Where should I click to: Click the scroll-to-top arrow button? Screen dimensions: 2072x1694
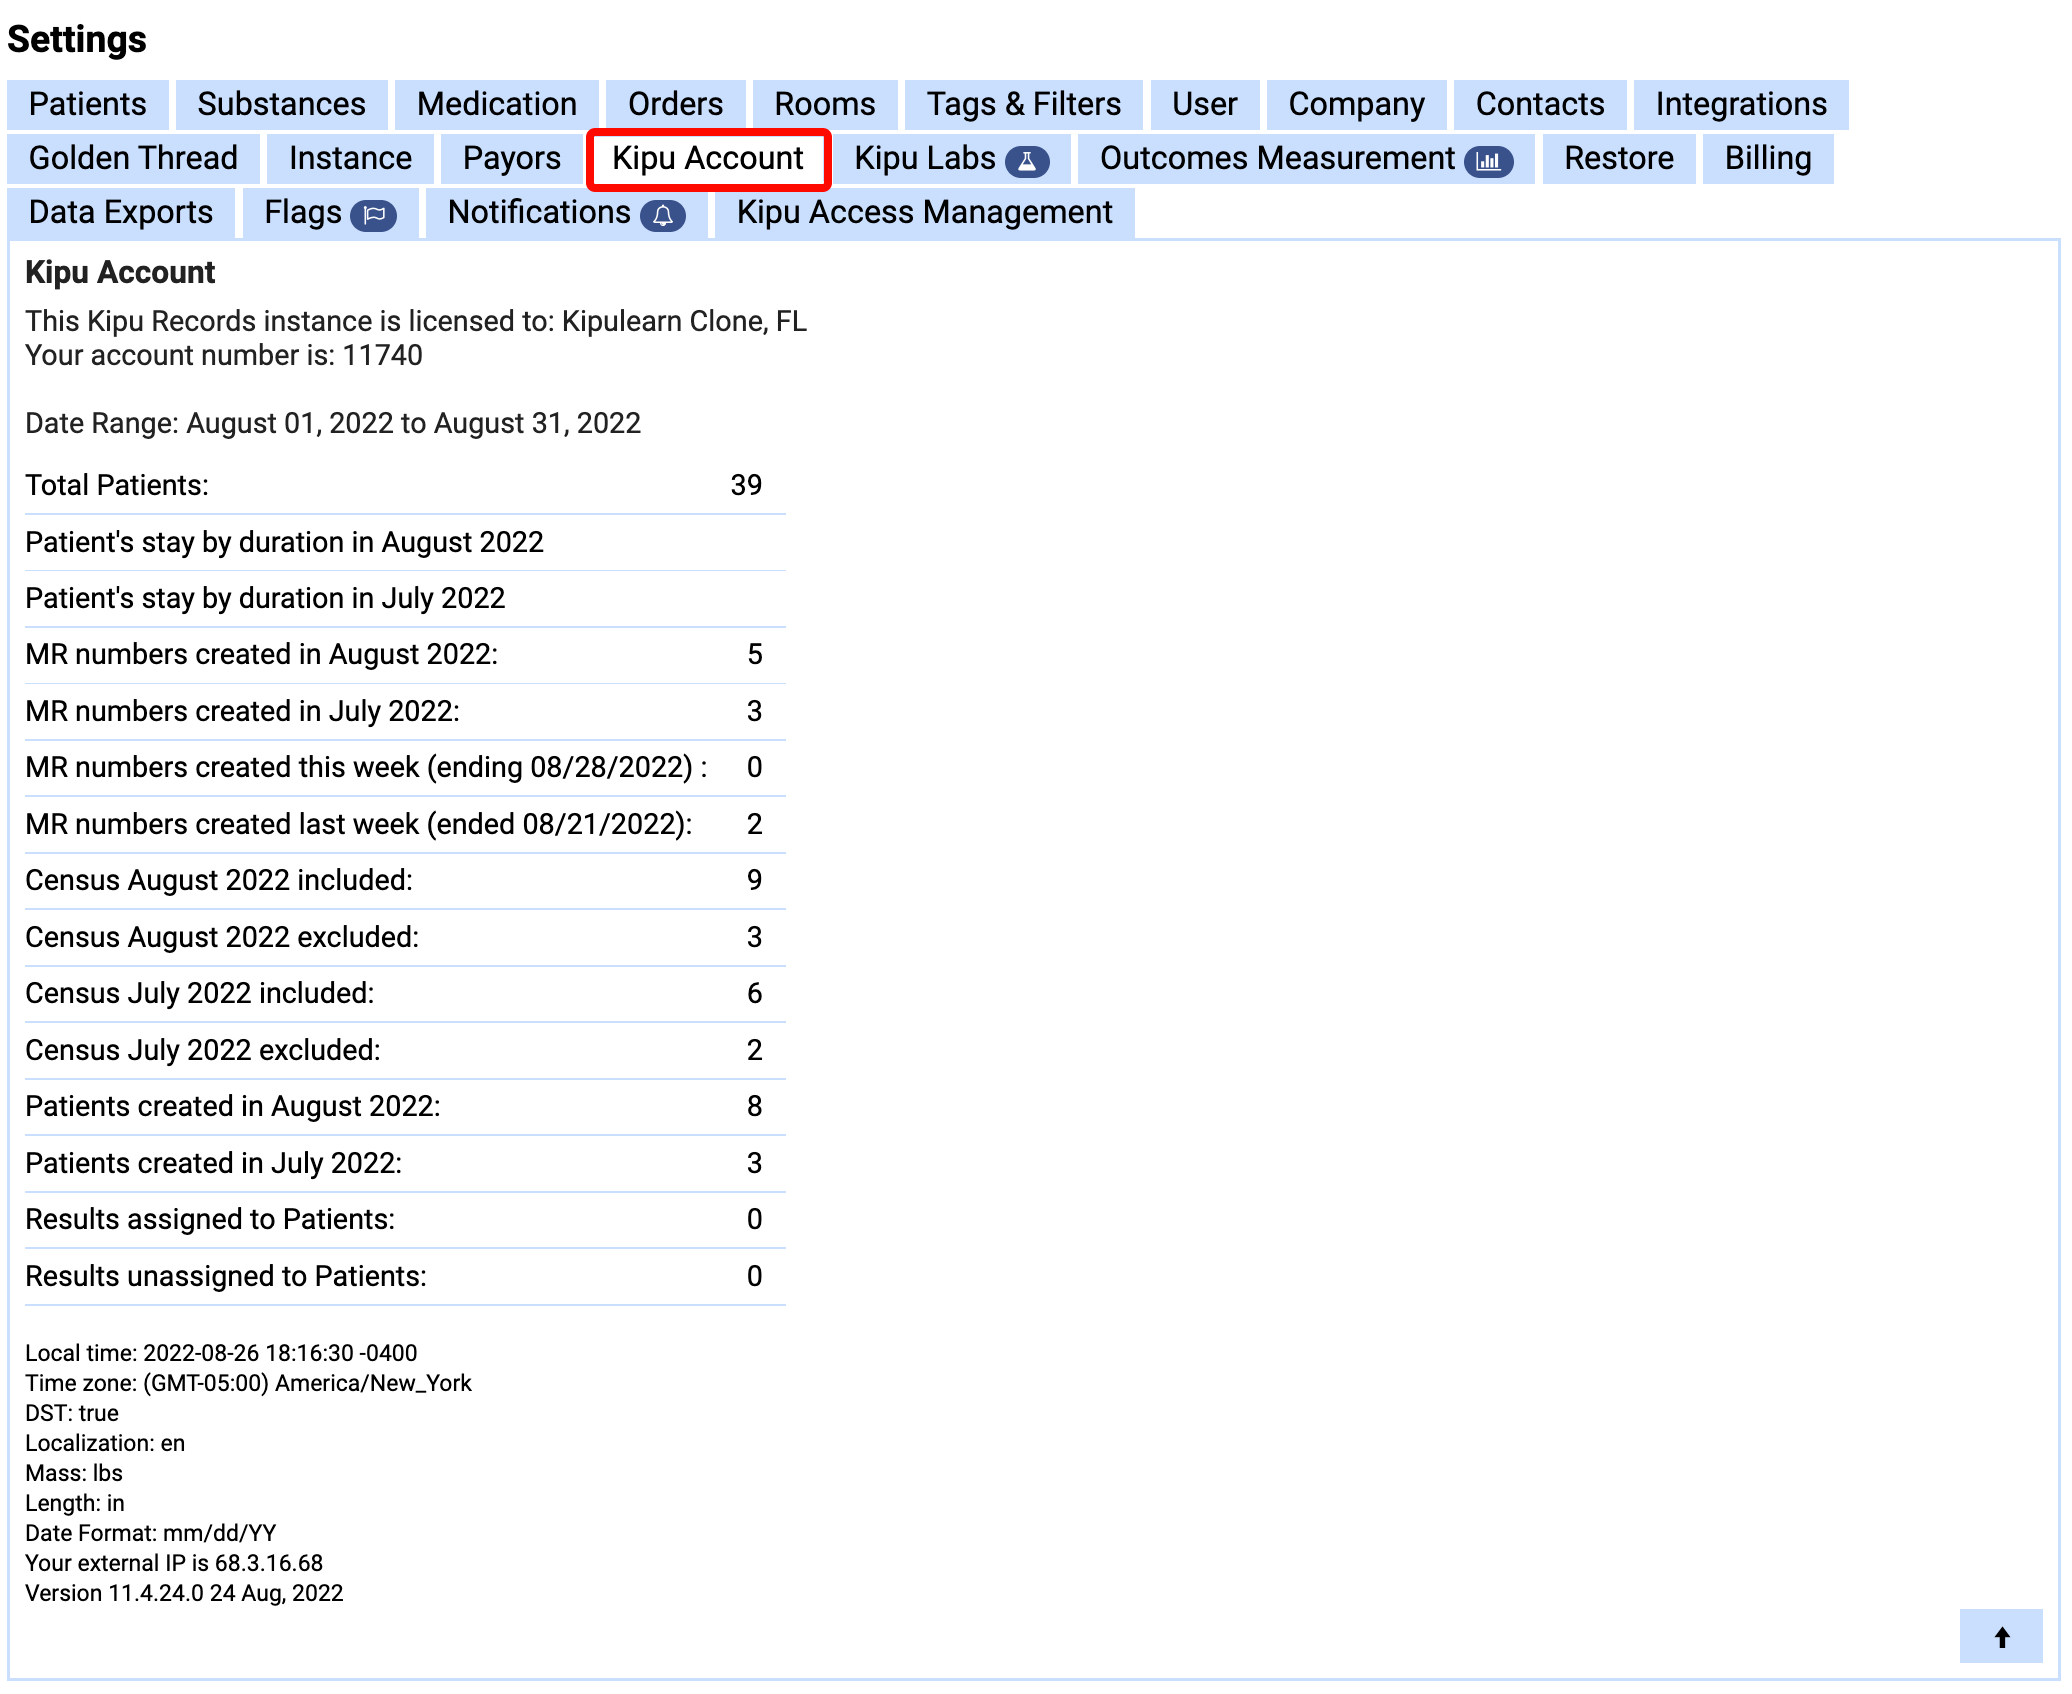tap(2001, 1636)
